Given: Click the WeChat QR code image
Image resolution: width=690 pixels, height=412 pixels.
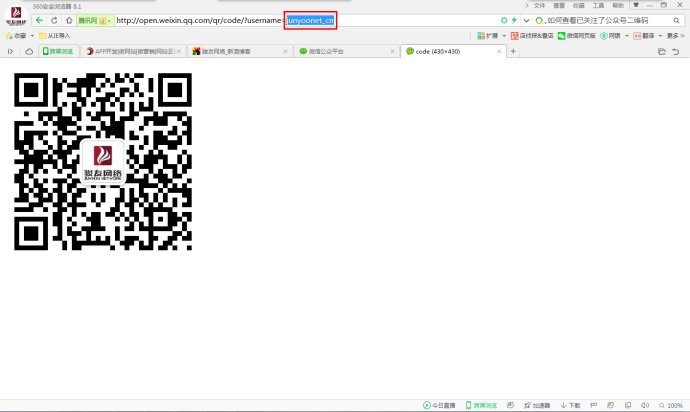Looking at the screenshot, I should tap(103, 162).
